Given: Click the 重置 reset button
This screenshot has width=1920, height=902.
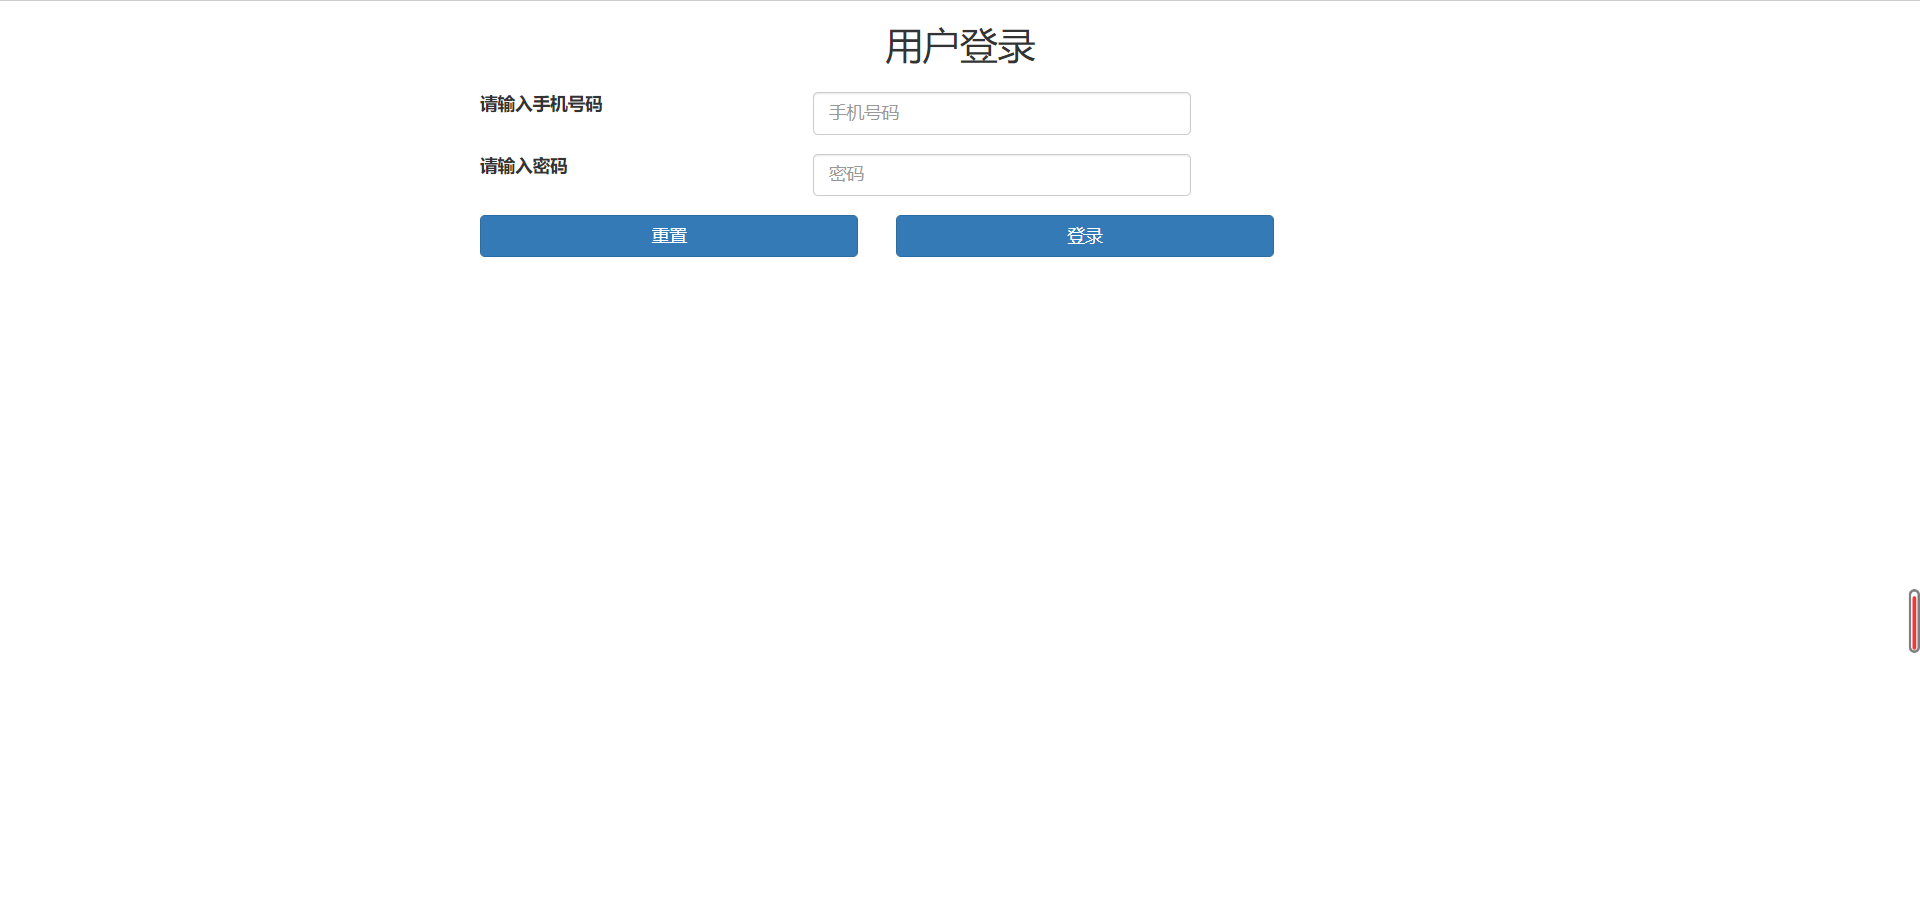Looking at the screenshot, I should click(x=668, y=236).
